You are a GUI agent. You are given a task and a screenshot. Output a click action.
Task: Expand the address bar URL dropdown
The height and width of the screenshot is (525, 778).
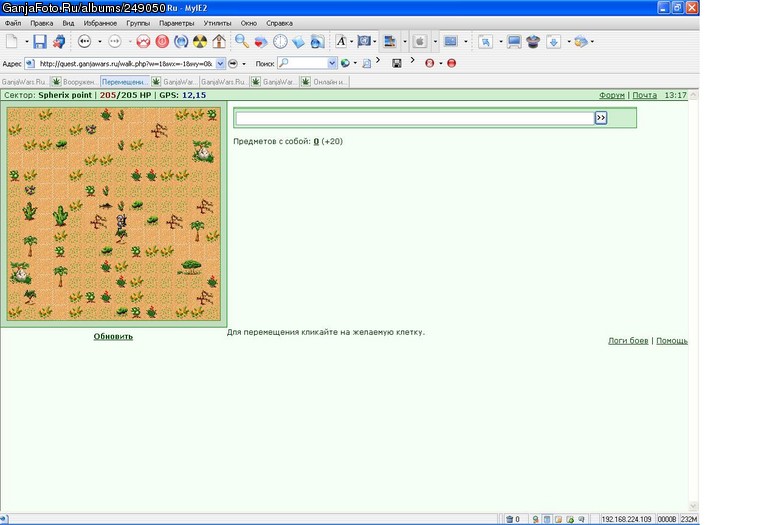(220, 63)
